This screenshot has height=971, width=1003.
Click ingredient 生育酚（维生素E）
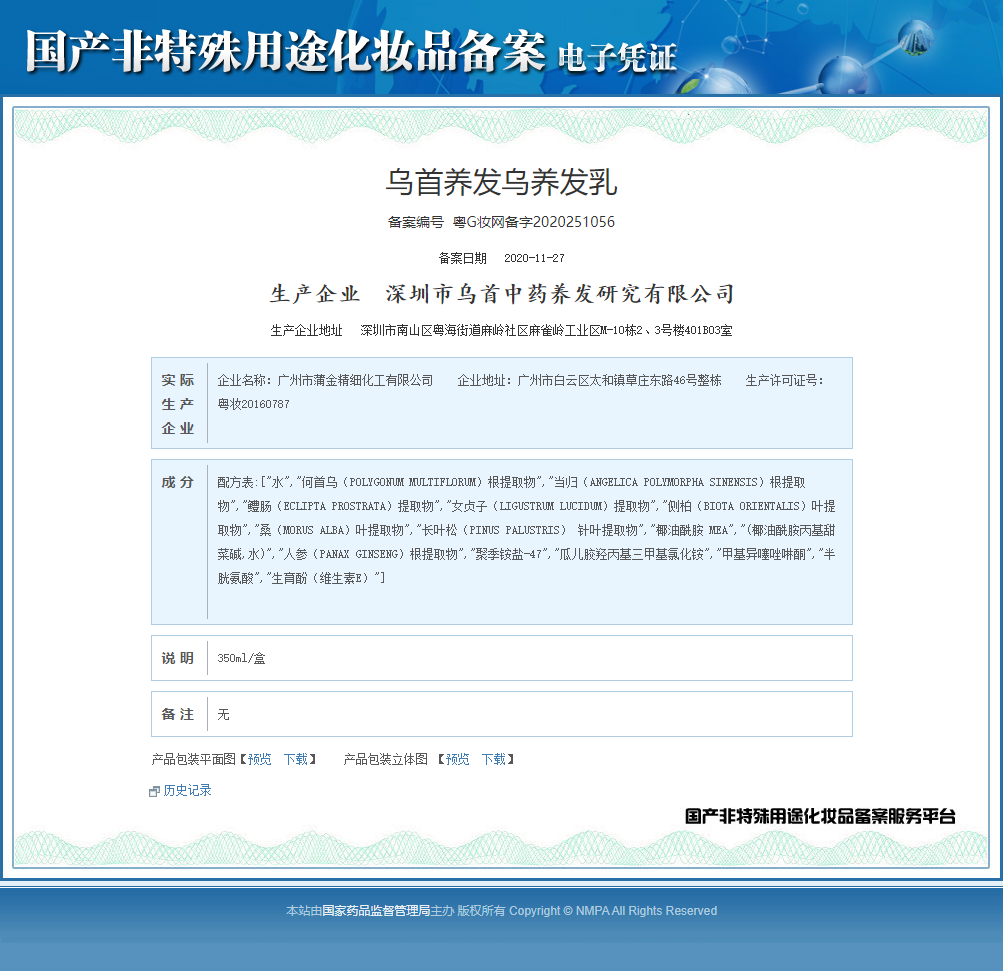point(324,578)
